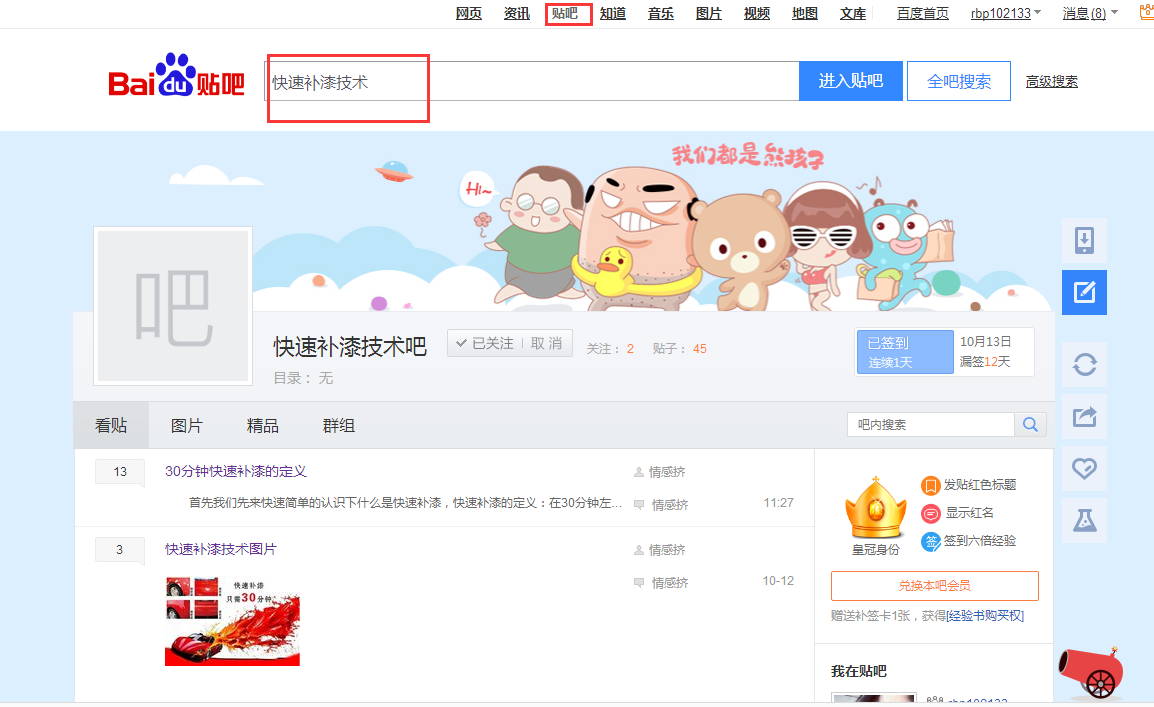
Task: Click the refresh icon in right sidebar
Action: (1084, 365)
